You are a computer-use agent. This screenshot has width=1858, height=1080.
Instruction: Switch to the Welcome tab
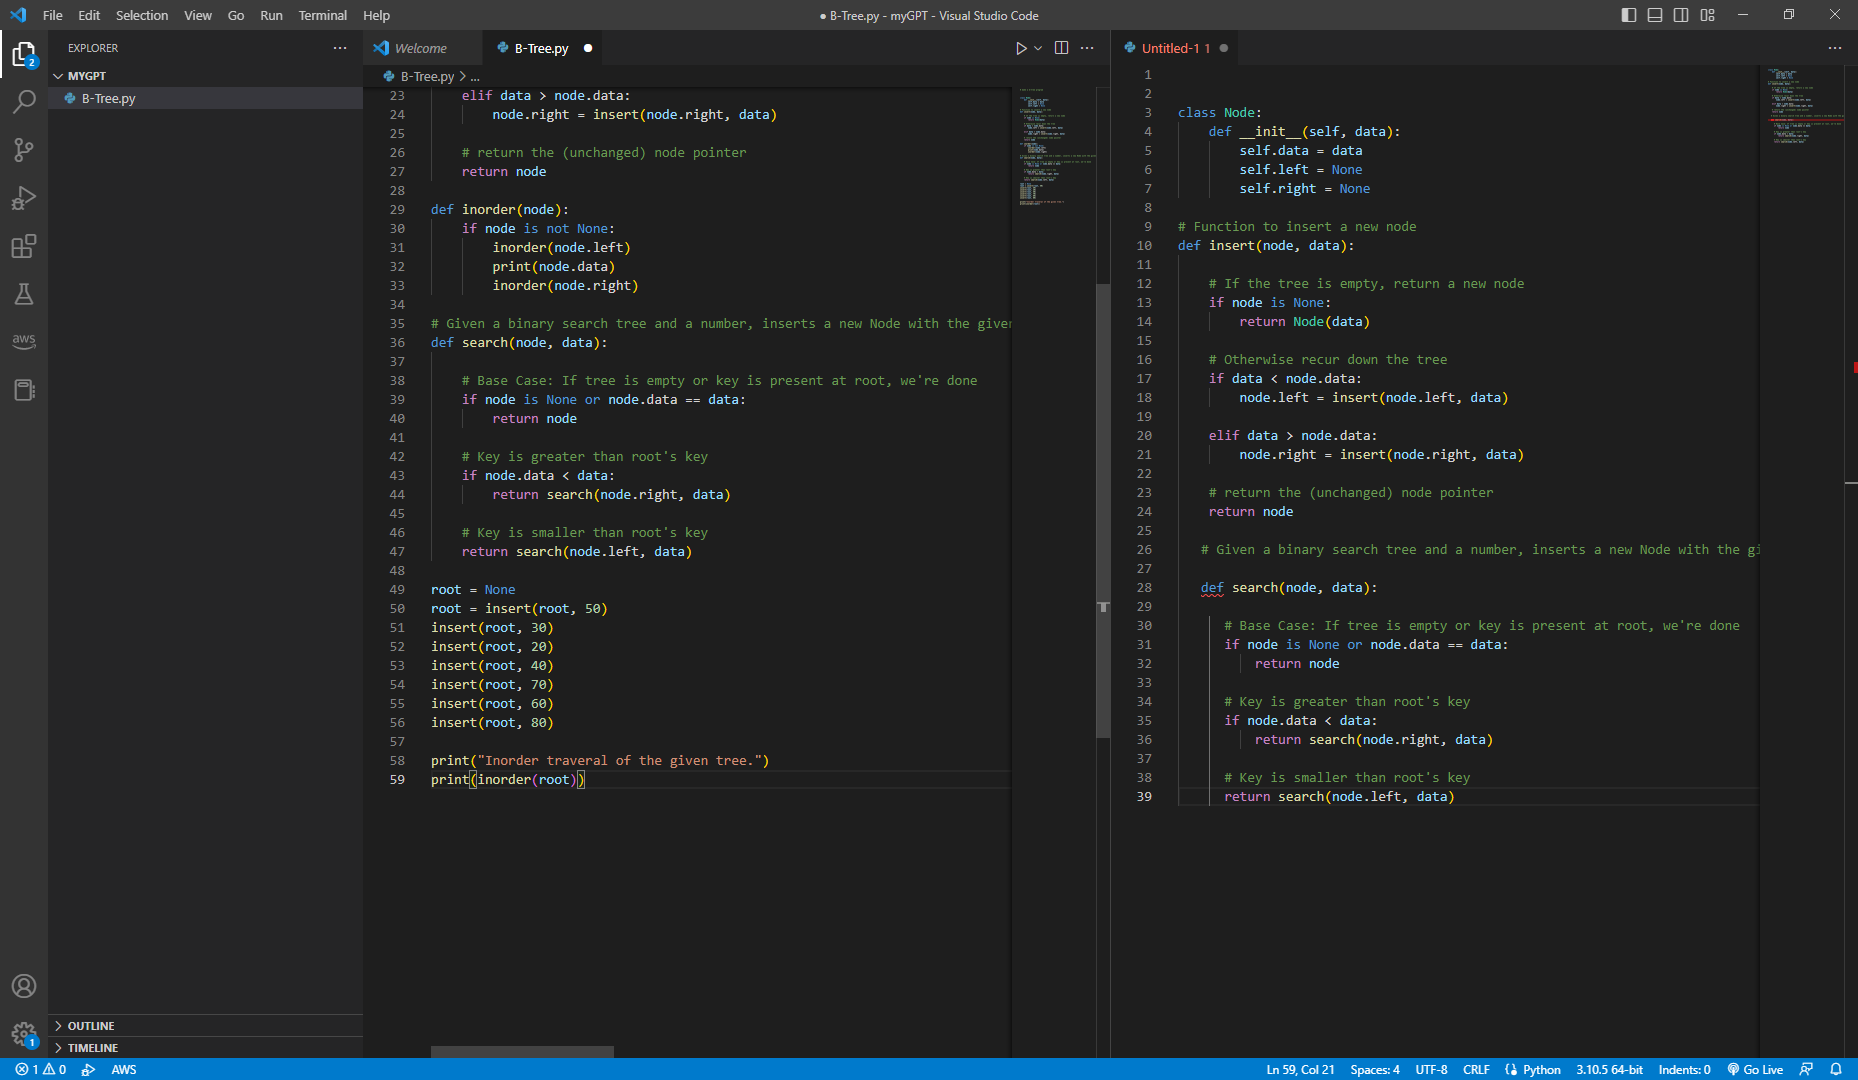tap(421, 48)
